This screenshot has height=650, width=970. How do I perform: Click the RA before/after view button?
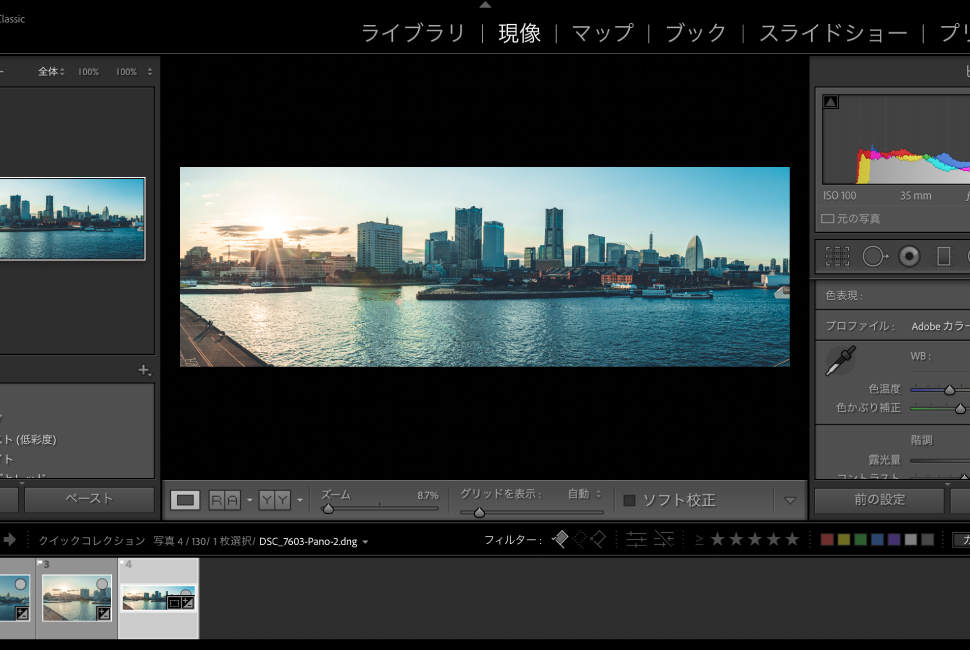[225, 500]
